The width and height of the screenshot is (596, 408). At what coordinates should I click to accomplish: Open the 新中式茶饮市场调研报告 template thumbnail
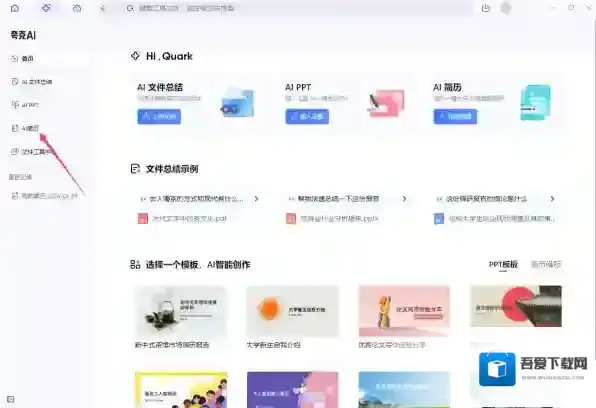tap(181, 311)
